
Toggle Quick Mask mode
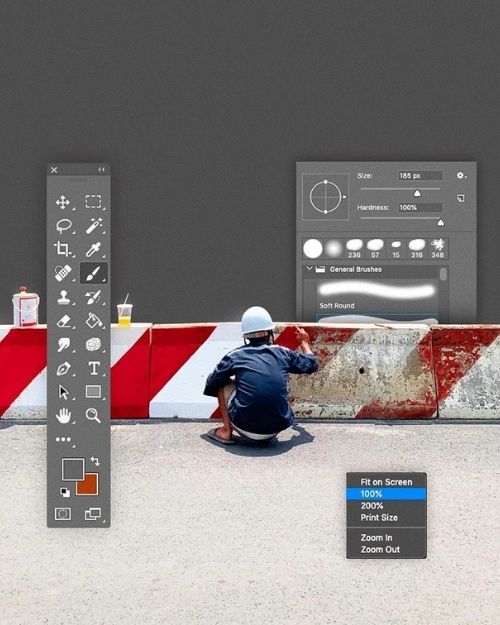pos(63,514)
